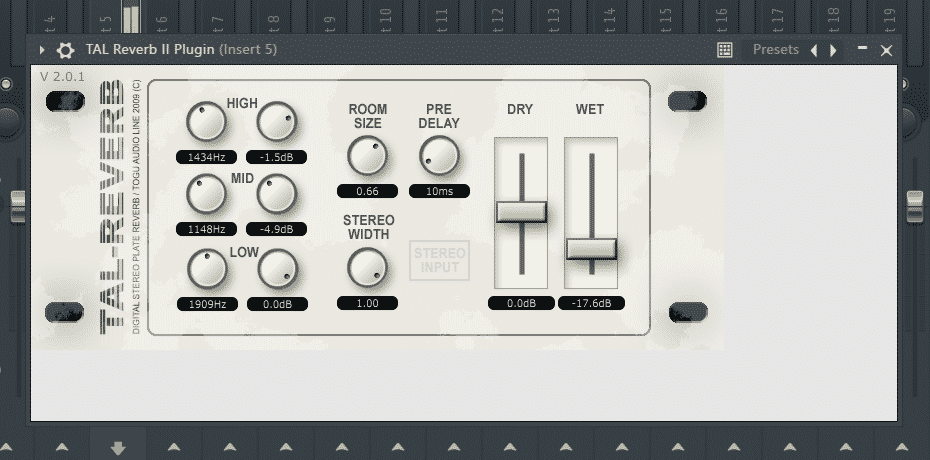Close the TAL Reverb II plugin

click(x=886, y=51)
